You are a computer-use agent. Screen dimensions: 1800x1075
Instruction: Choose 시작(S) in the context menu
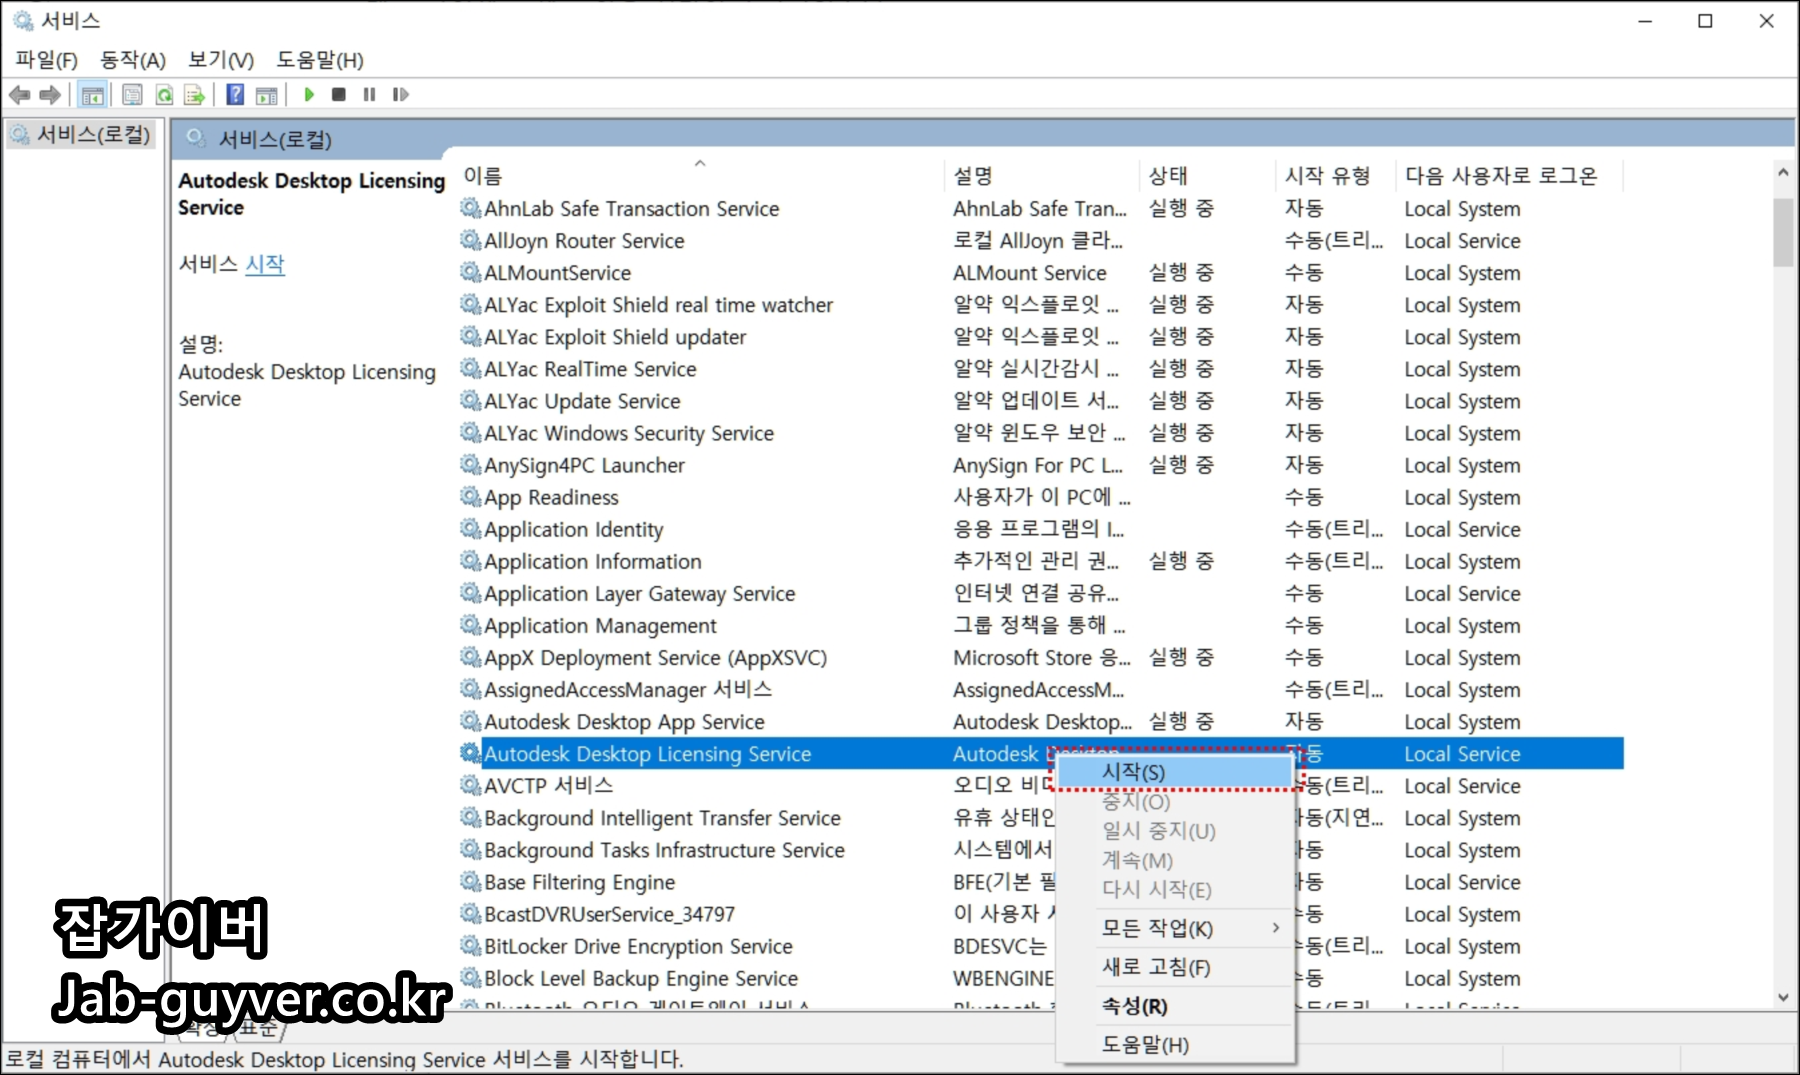(x=1174, y=772)
